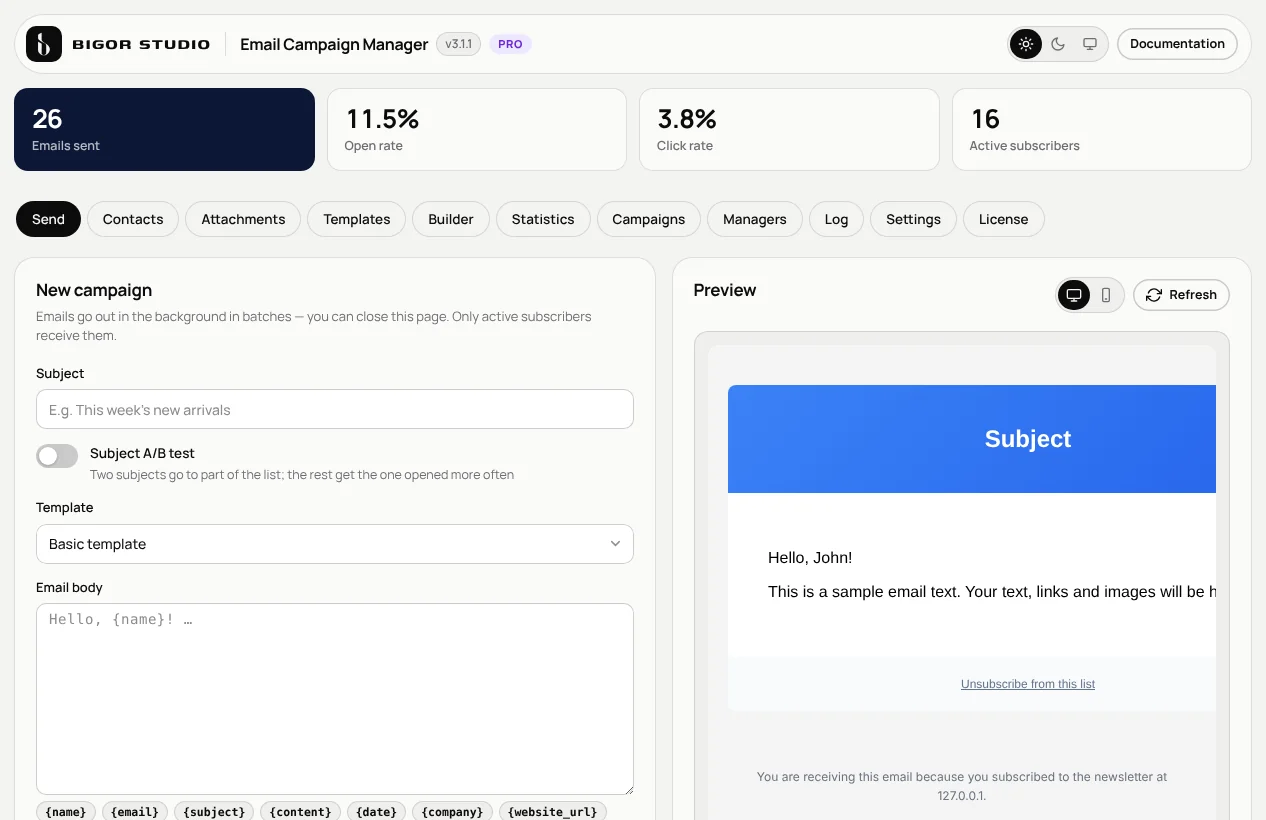Open the Contacts tab

(x=133, y=219)
